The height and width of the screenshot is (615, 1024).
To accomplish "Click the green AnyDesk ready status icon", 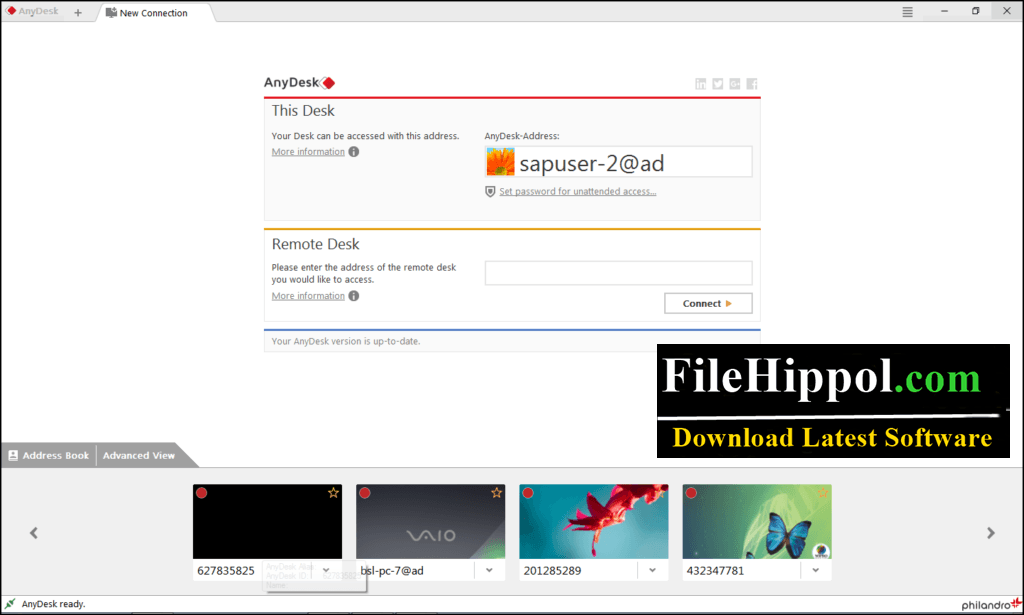I will tap(8, 604).
